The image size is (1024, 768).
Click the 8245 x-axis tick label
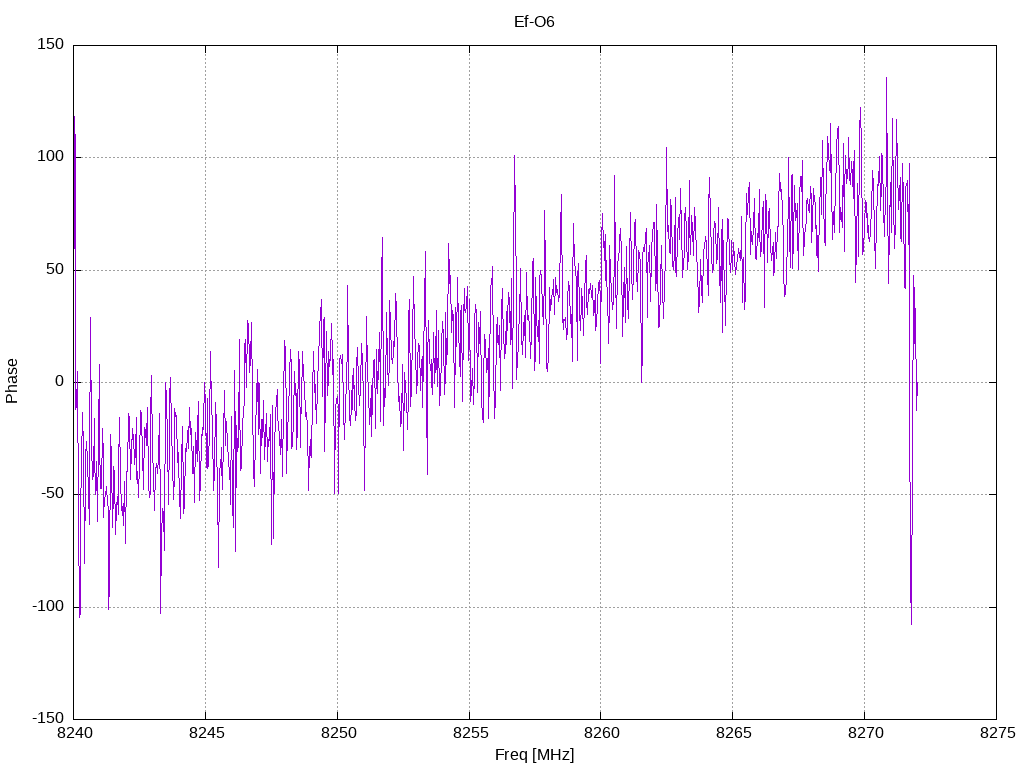tap(206, 733)
